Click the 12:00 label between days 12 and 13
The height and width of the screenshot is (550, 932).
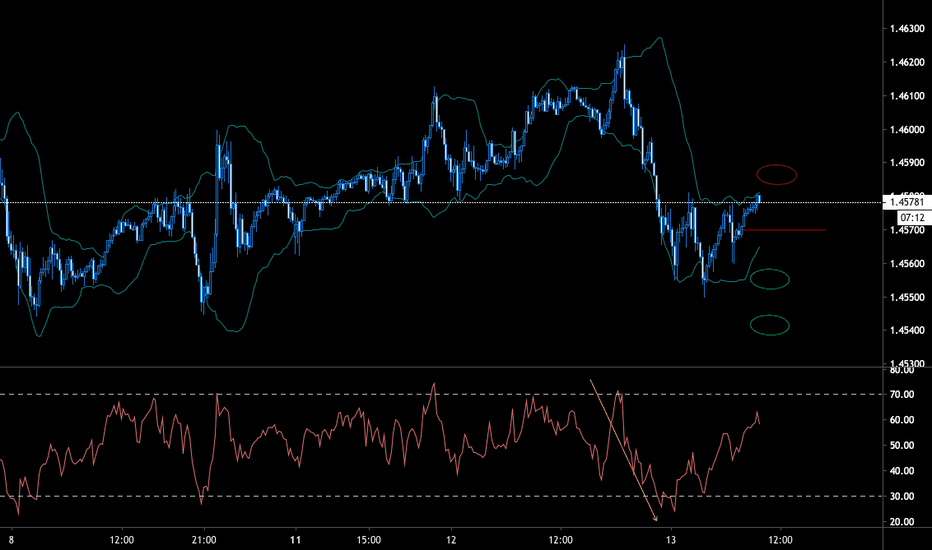(561, 540)
